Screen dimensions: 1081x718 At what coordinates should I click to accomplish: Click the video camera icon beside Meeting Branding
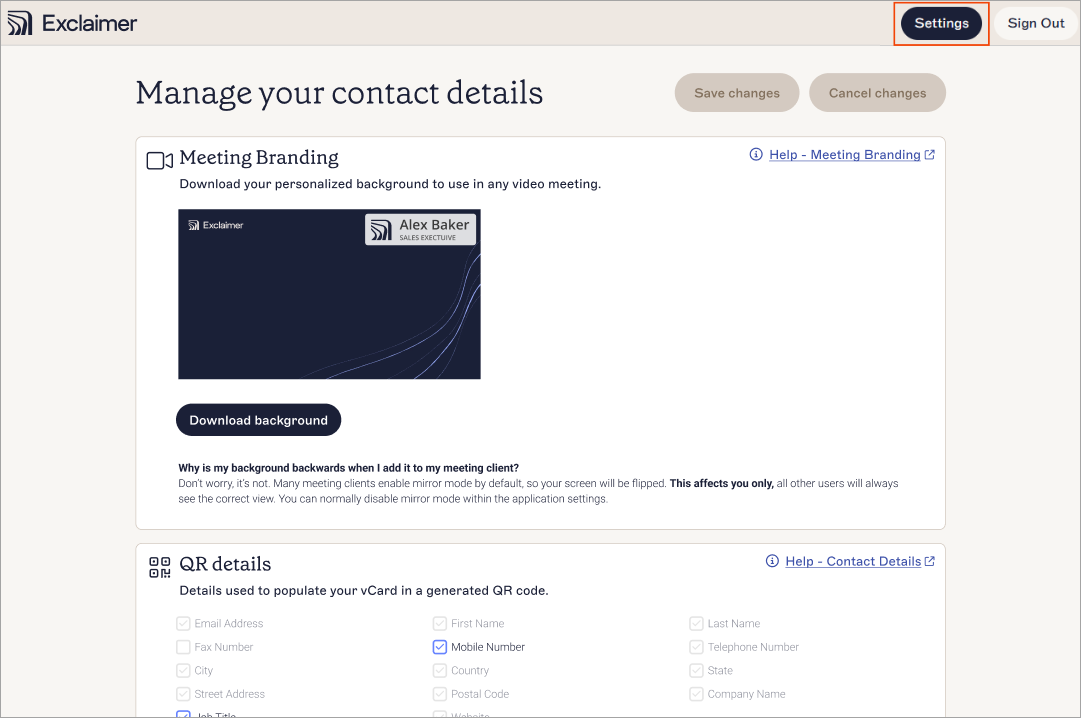159,159
